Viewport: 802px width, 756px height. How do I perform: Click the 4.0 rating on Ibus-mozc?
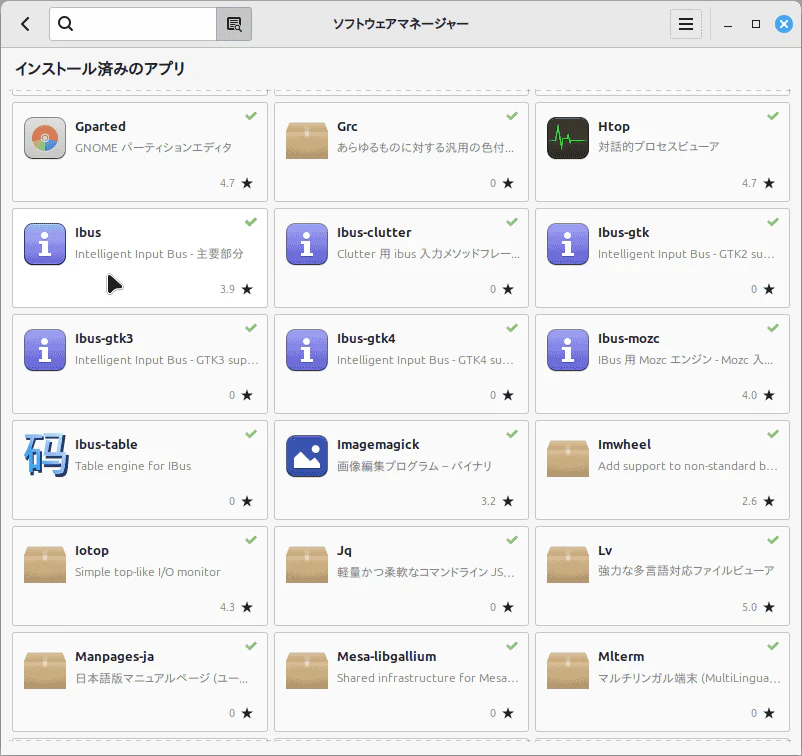749,395
